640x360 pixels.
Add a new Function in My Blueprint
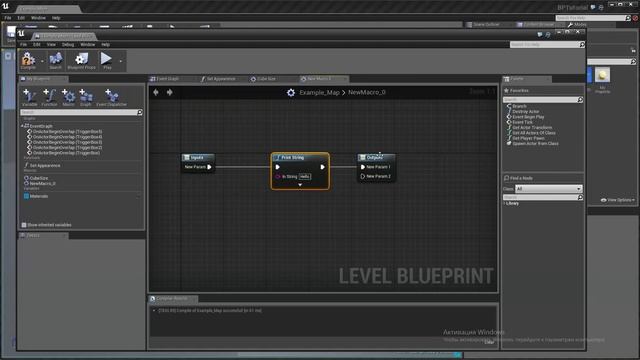tap(49, 97)
